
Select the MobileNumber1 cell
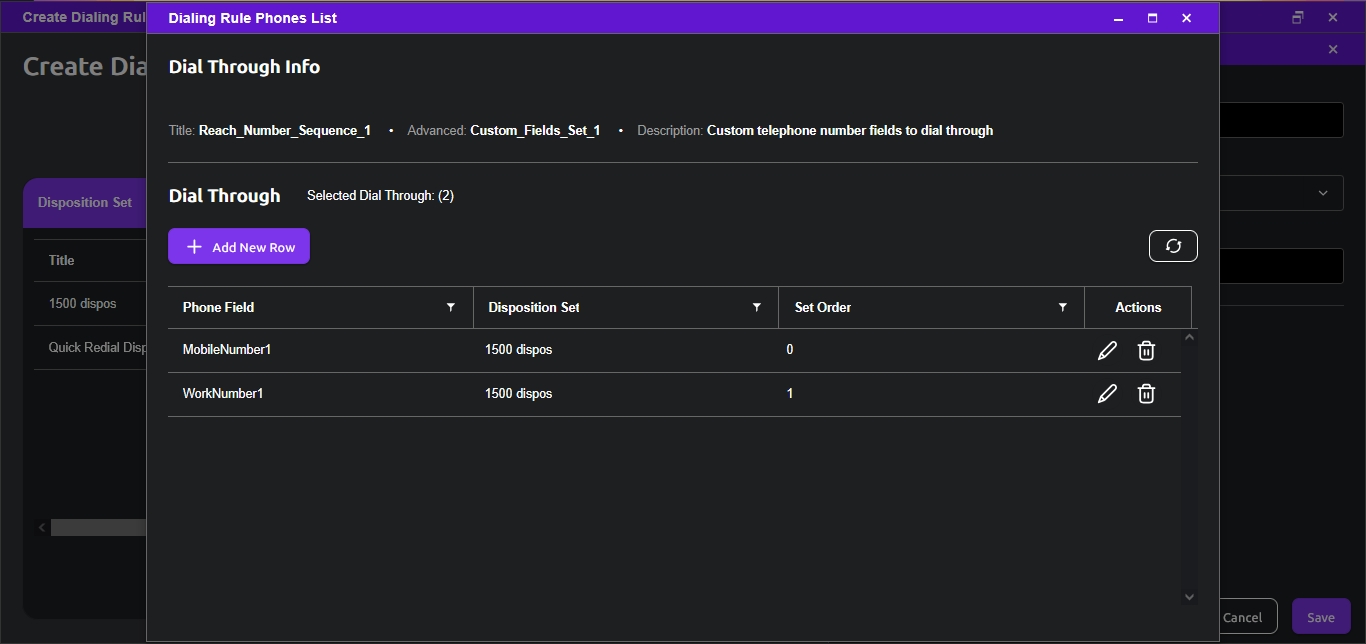(227, 350)
